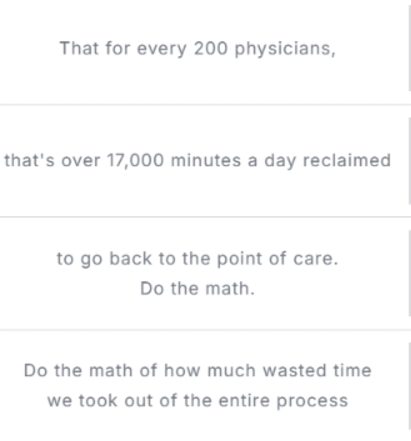Select the caption "That for every 200 physicians,"

tap(197, 49)
